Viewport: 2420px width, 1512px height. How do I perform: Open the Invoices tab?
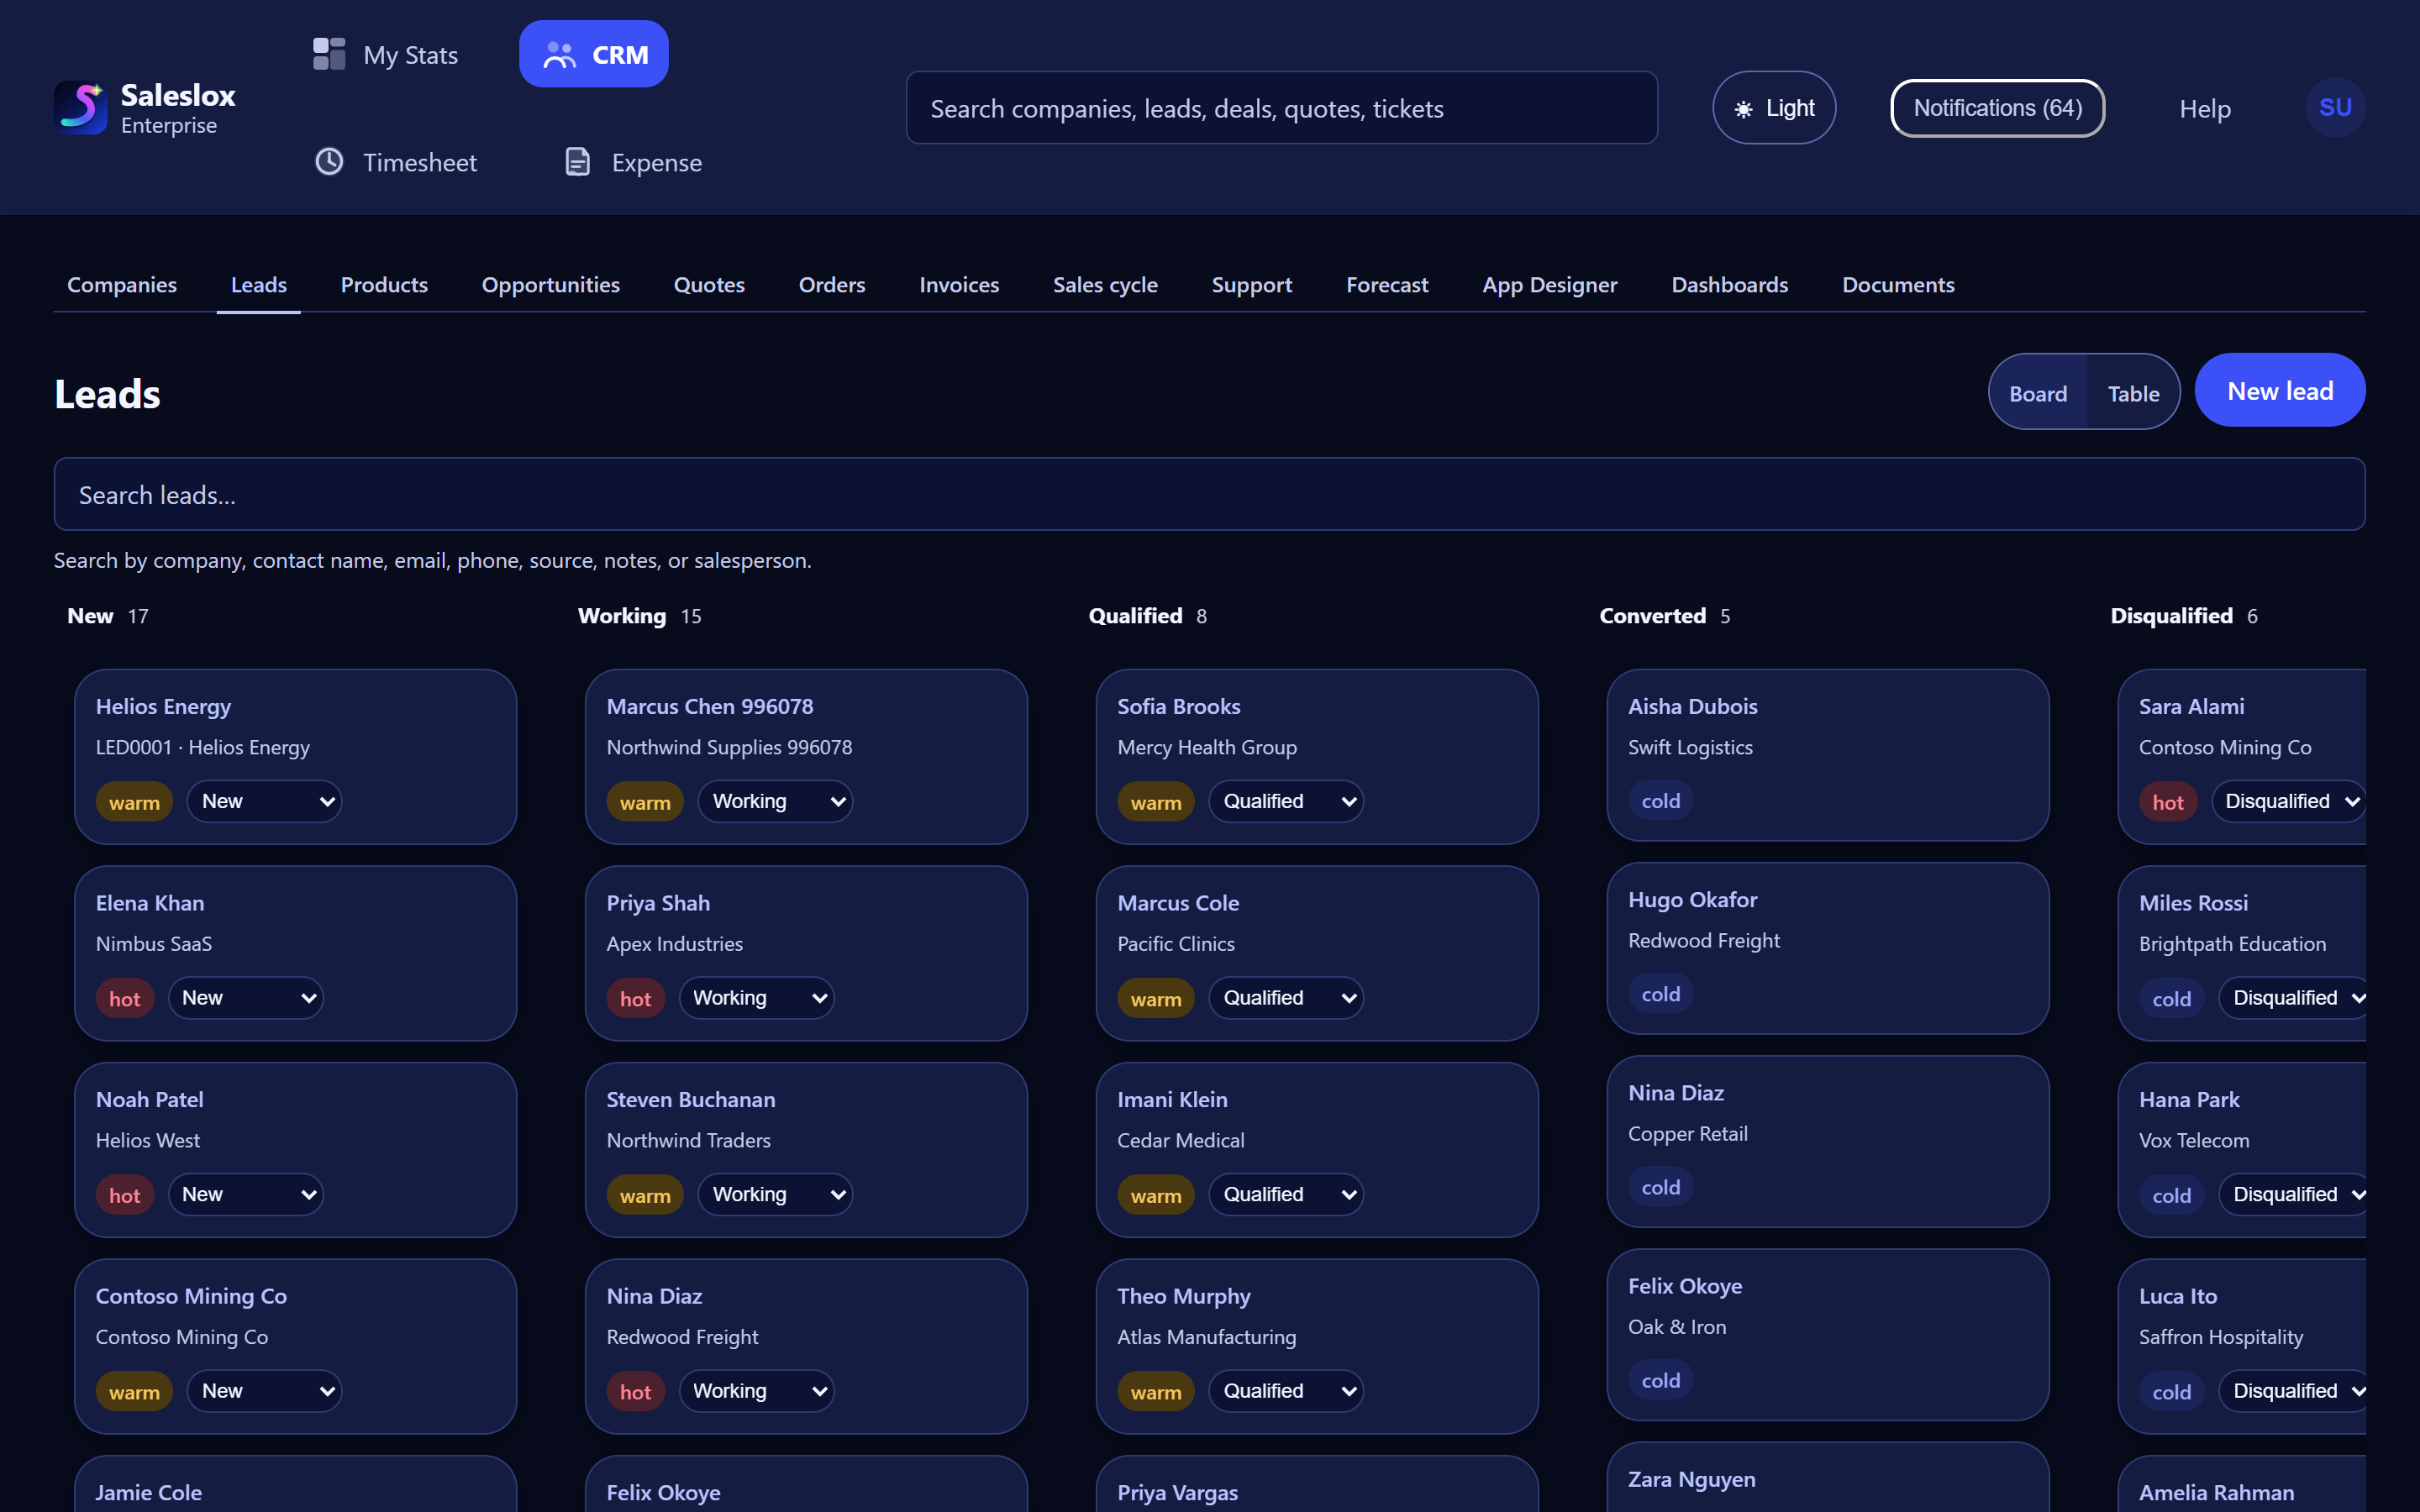pyautogui.click(x=959, y=285)
